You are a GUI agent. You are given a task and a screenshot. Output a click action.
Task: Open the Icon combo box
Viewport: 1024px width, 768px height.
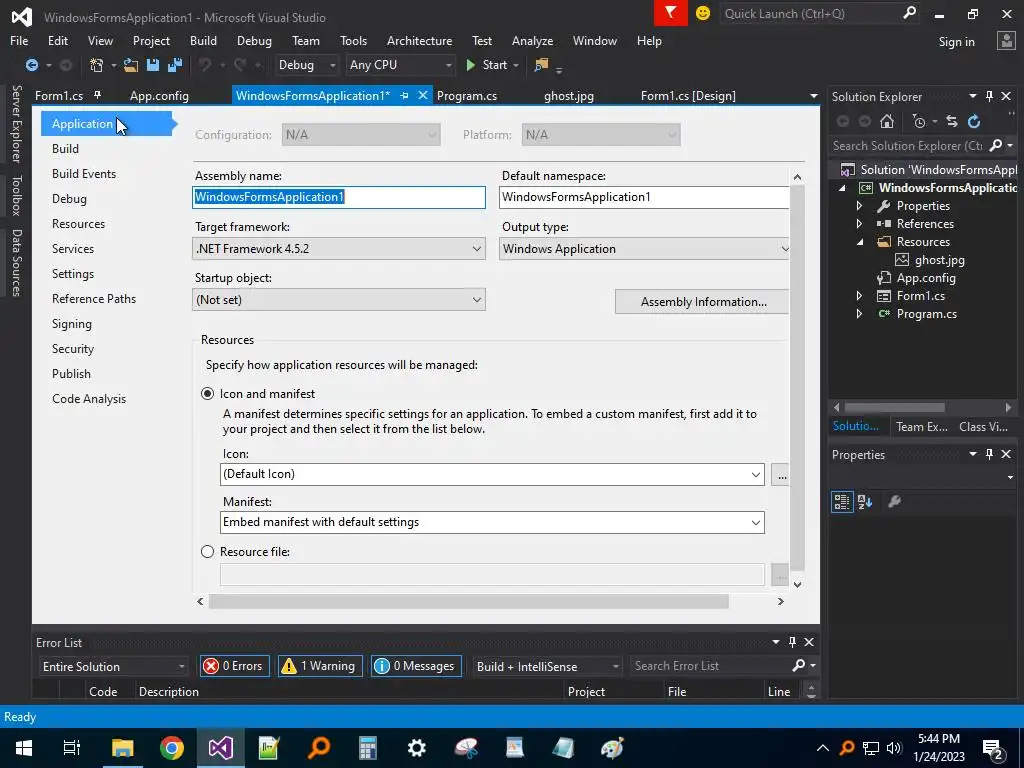492,474
